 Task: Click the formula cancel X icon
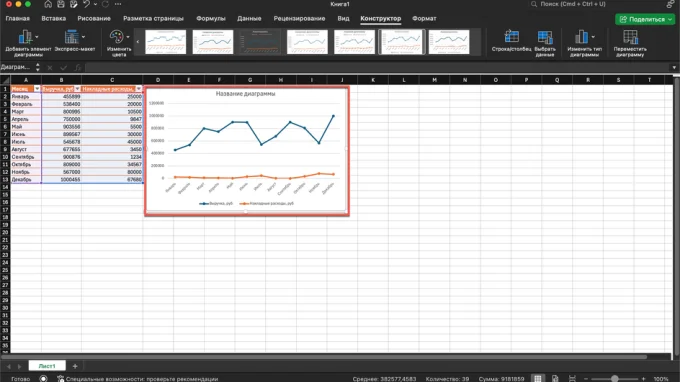click(50, 68)
